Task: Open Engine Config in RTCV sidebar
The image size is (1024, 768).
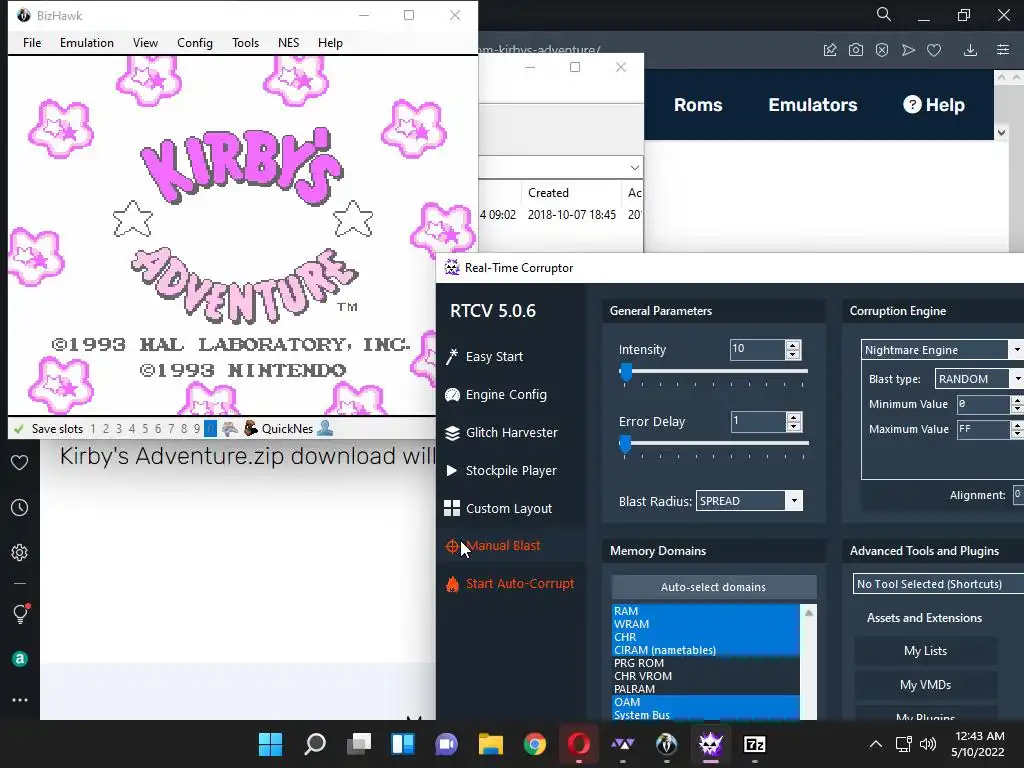Action: point(496,394)
